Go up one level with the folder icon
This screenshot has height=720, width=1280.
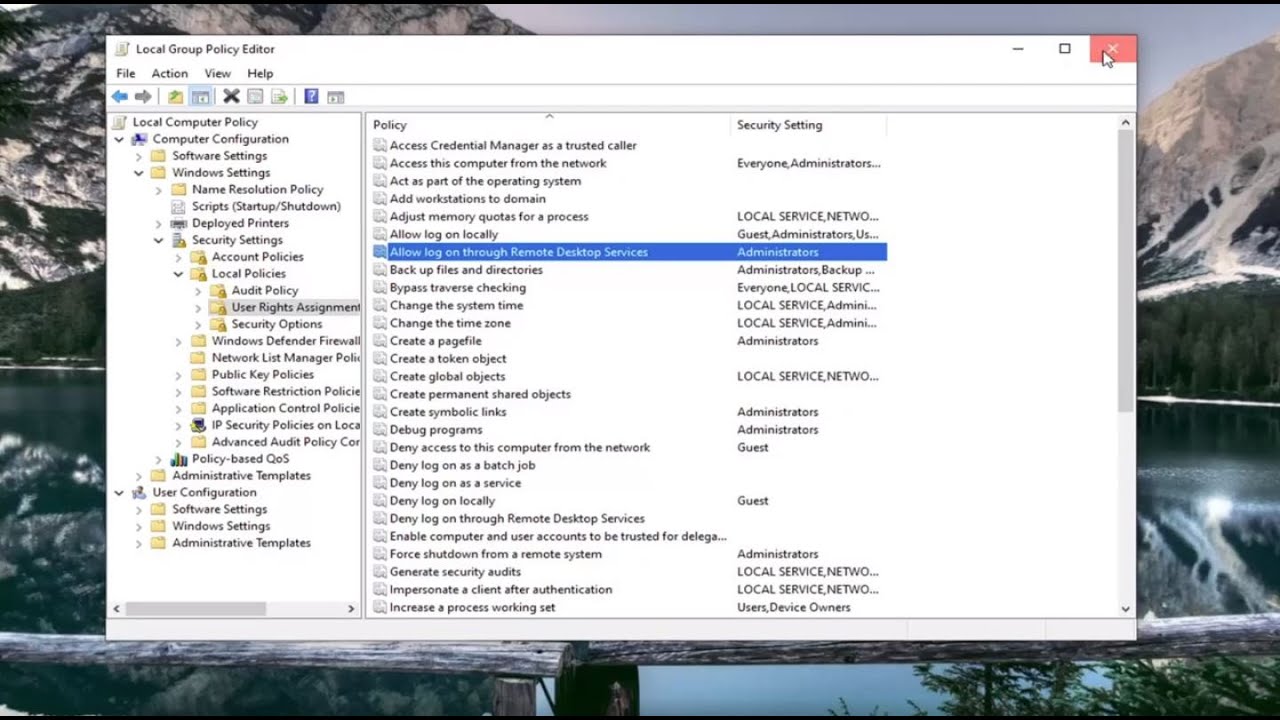coord(176,97)
